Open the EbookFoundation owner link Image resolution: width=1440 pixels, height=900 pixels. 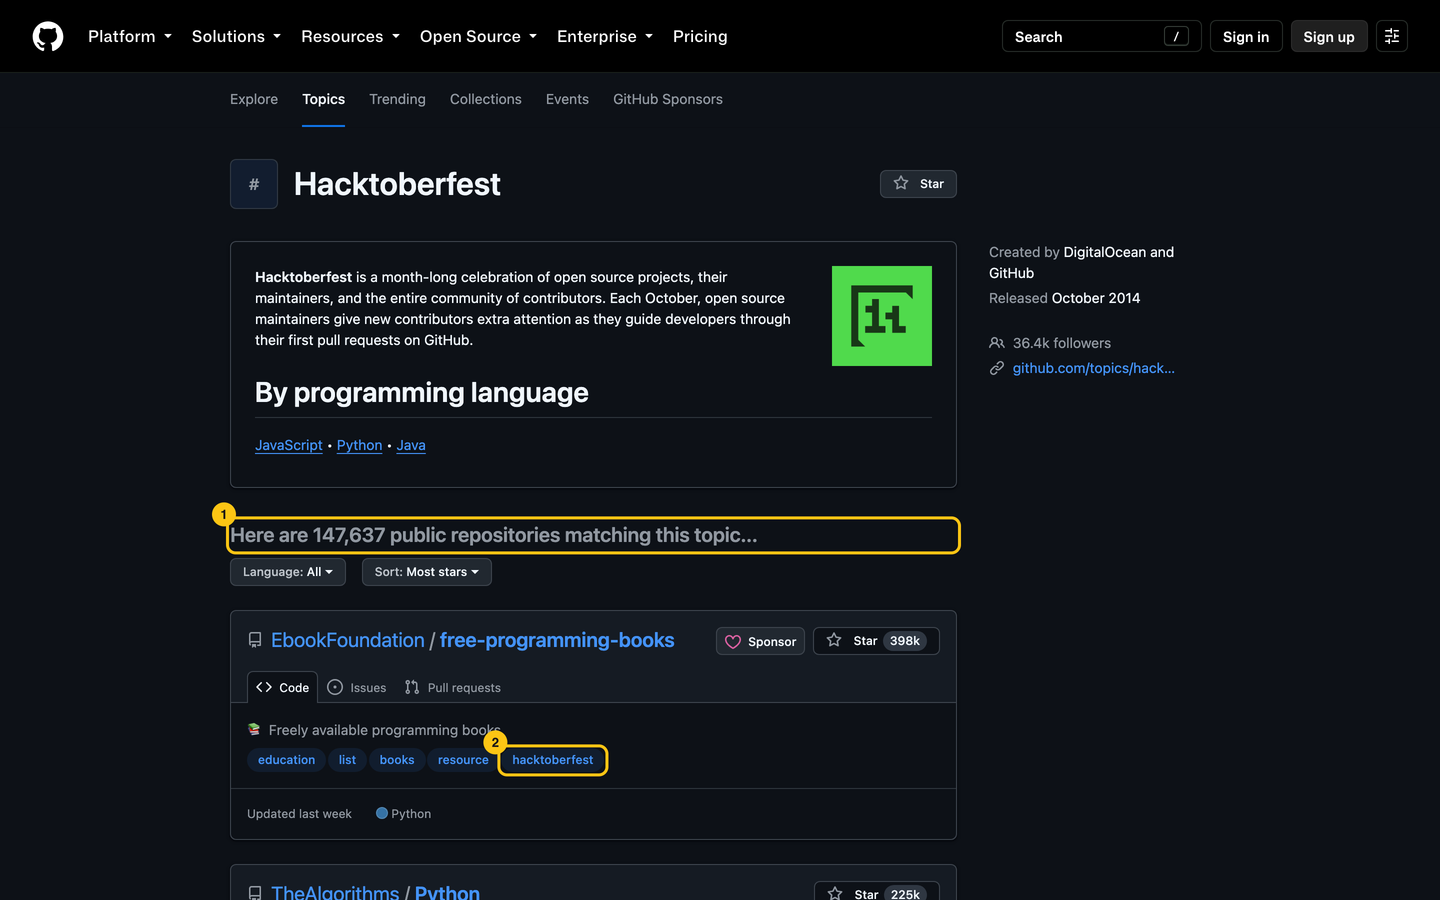348,640
